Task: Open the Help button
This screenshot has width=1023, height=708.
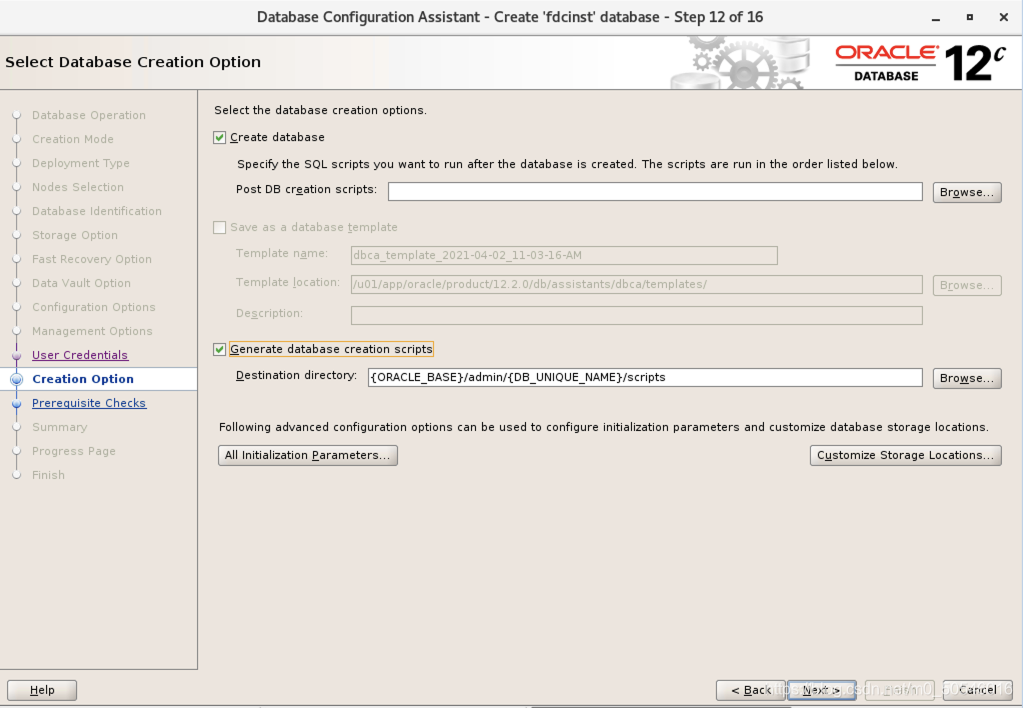Action: (42, 690)
